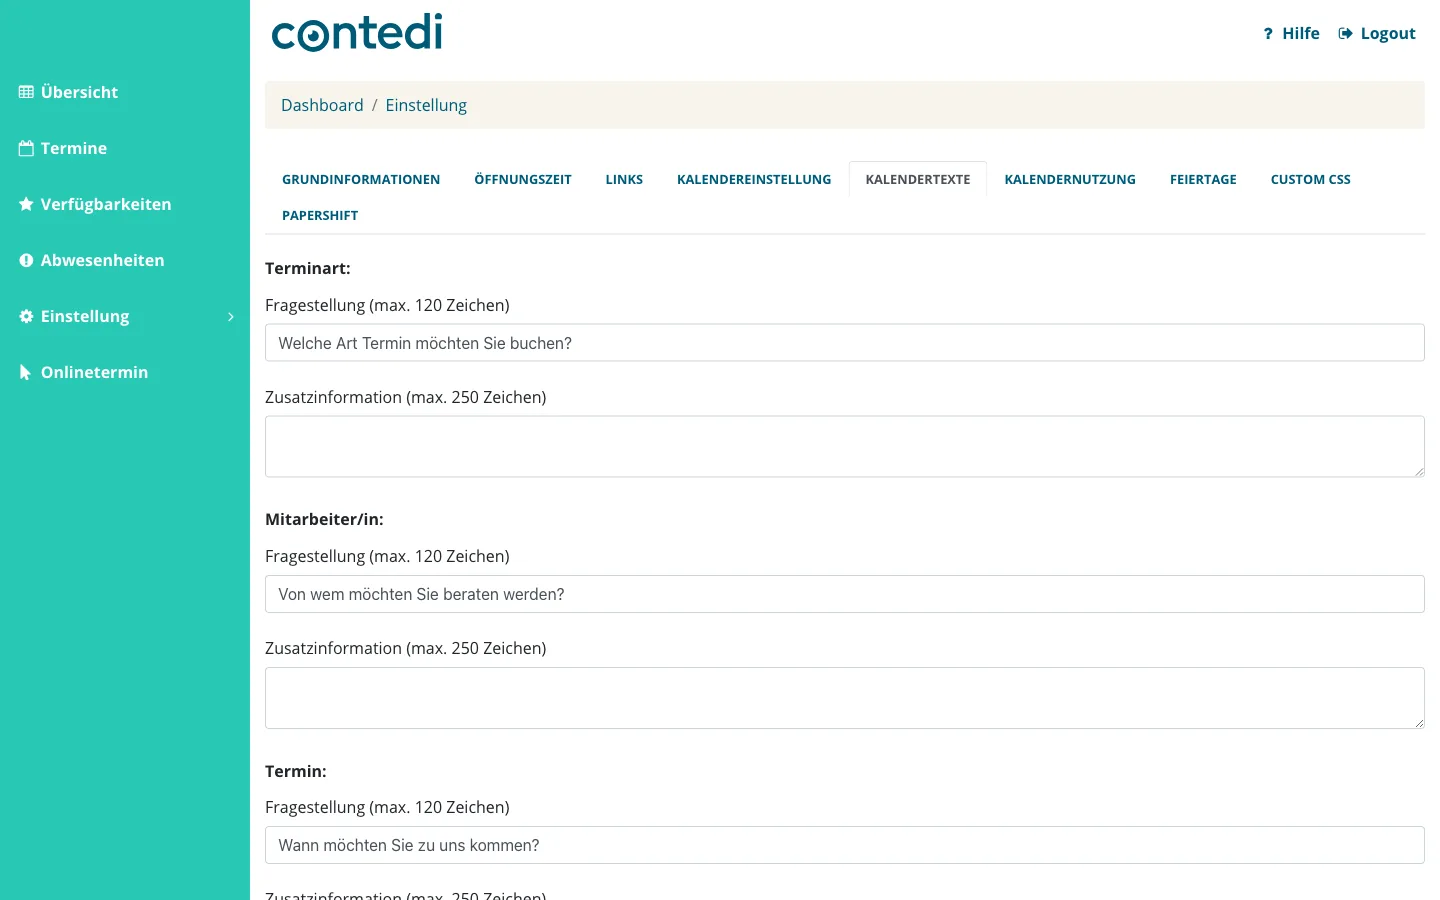Image resolution: width=1440 pixels, height=900 pixels.
Task: Click the Mitarbeiter/in Zusatzinformation text area
Action: (x=845, y=698)
